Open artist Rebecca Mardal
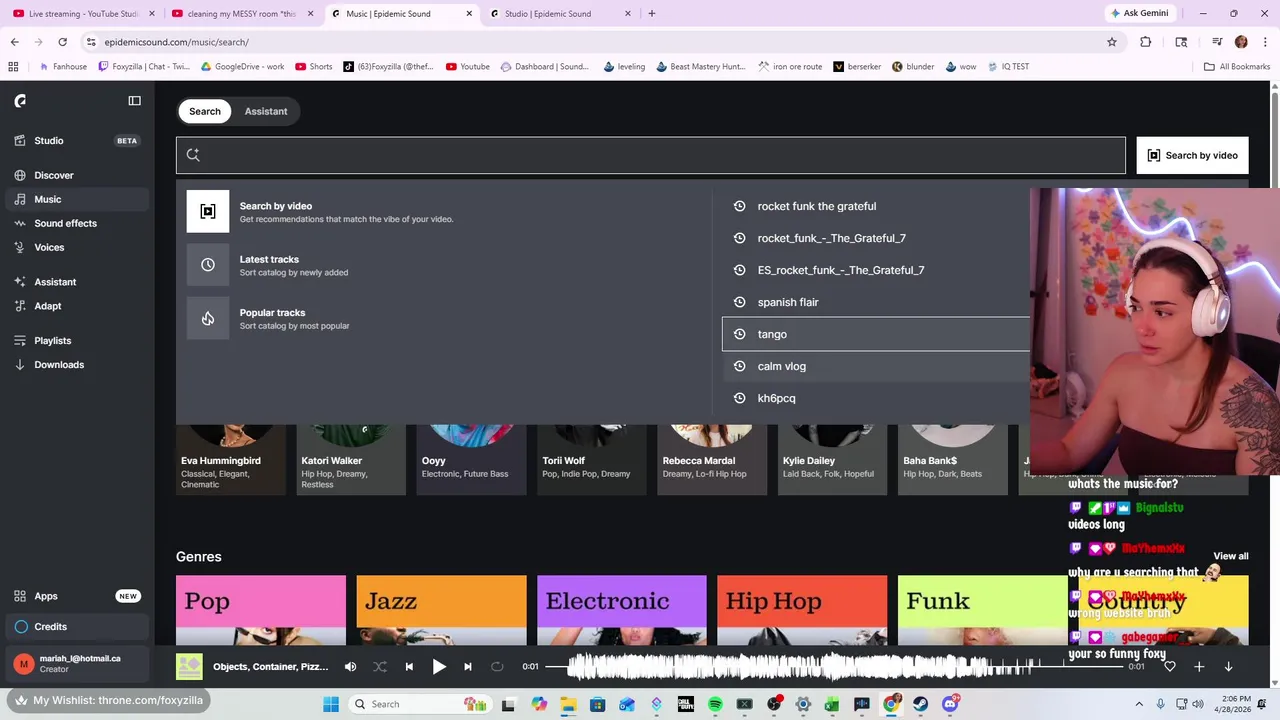The image size is (1280, 720). point(712,460)
